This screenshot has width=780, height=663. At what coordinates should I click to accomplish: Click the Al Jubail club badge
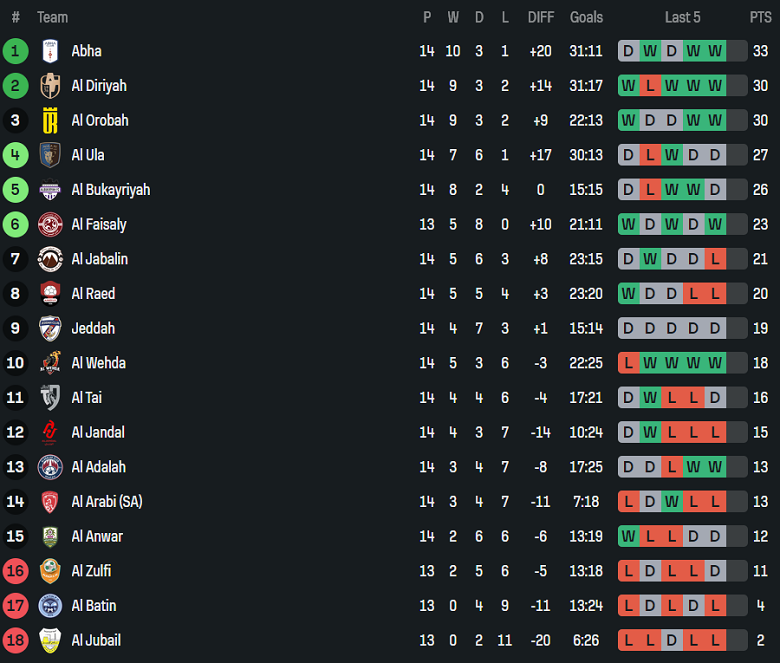click(x=50, y=640)
